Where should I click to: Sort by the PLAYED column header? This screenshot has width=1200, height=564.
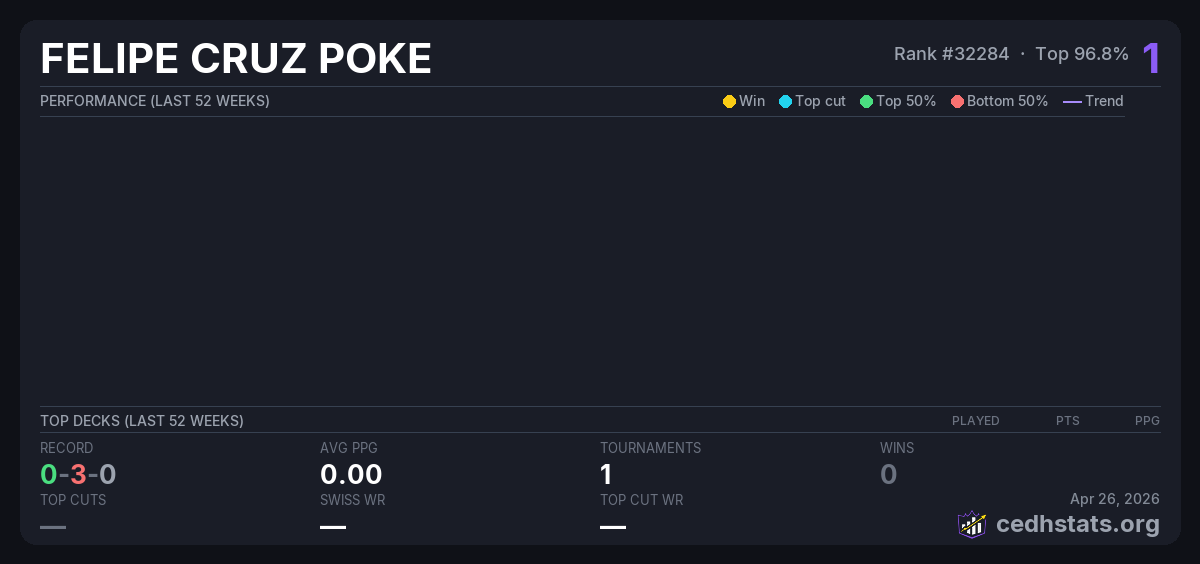click(x=975, y=421)
